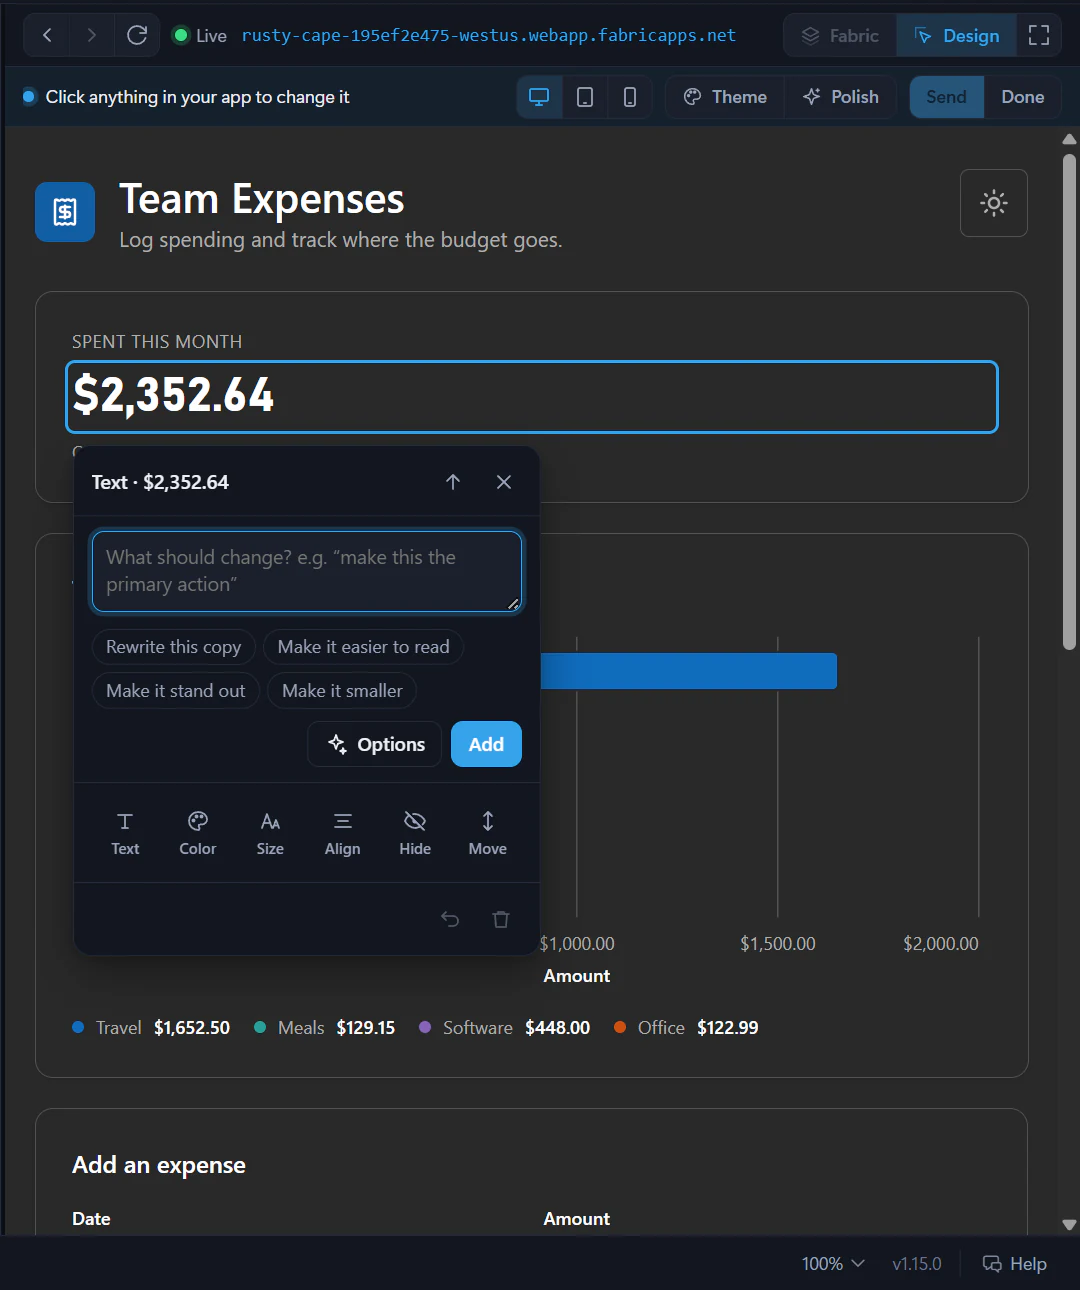Delete element with trash icon
The width and height of the screenshot is (1080, 1290).
[x=501, y=919]
